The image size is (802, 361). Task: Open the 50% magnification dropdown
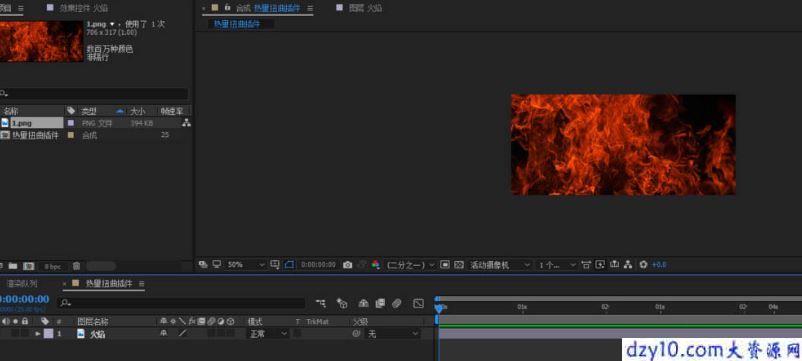(x=246, y=265)
